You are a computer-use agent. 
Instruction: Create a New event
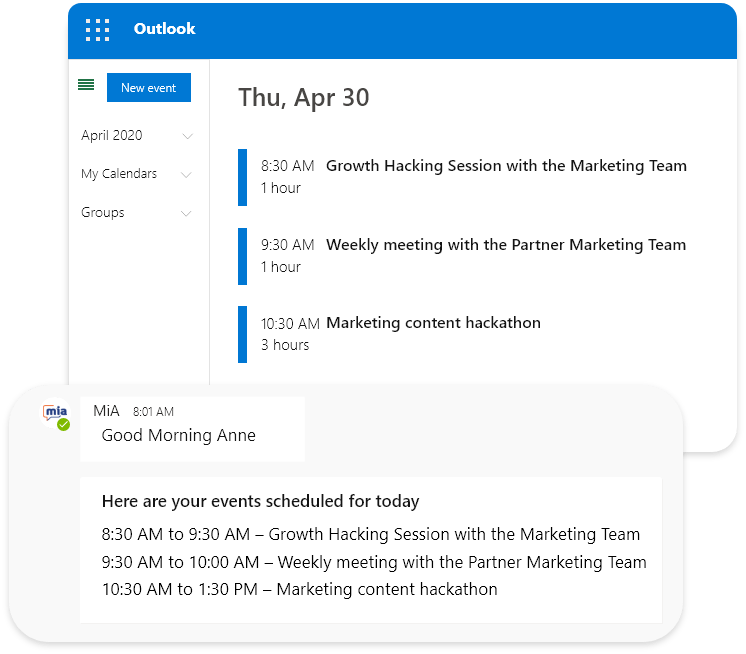tap(149, 88)
